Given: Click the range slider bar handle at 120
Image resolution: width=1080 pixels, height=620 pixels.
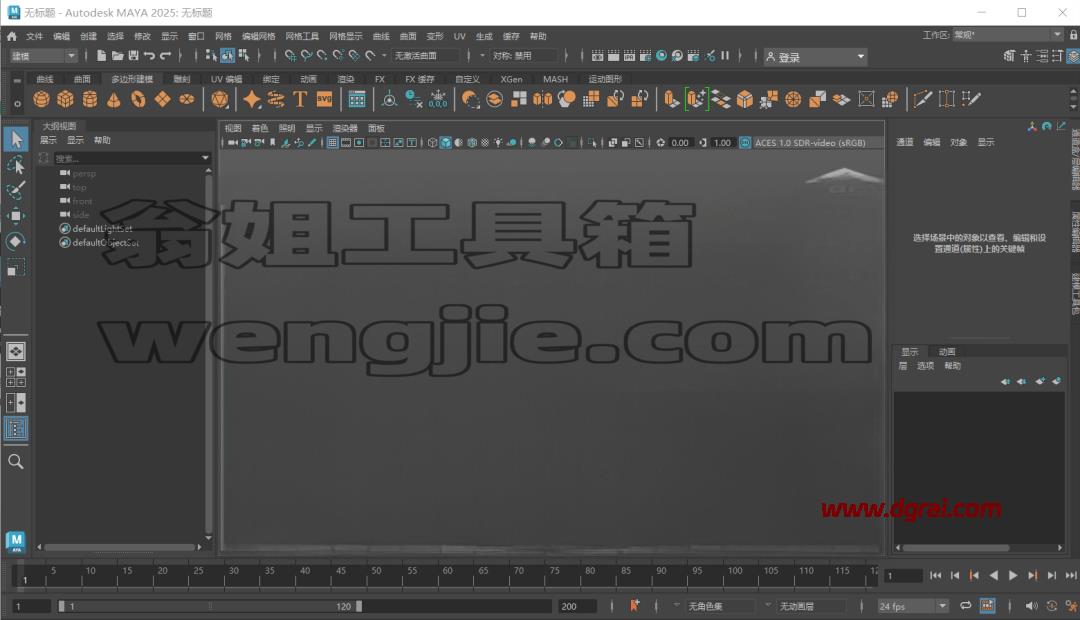Looking at the screenshot, I should point(359,606).
